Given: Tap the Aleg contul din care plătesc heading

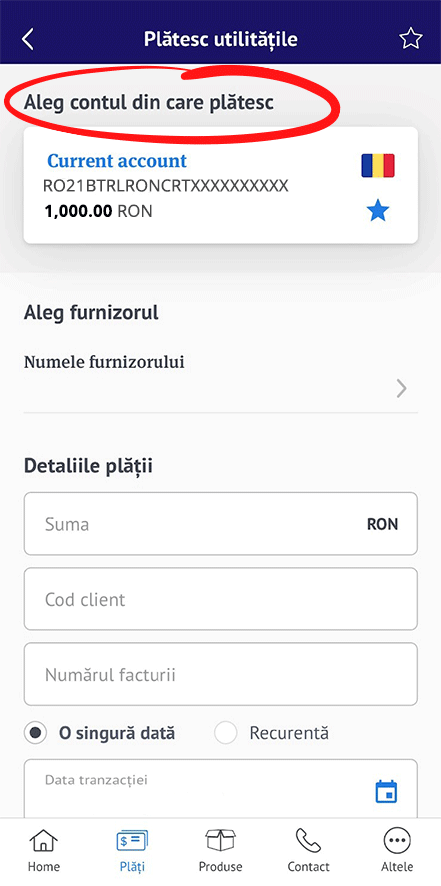Looking at the screenshot, I should [x=149, y=102].
